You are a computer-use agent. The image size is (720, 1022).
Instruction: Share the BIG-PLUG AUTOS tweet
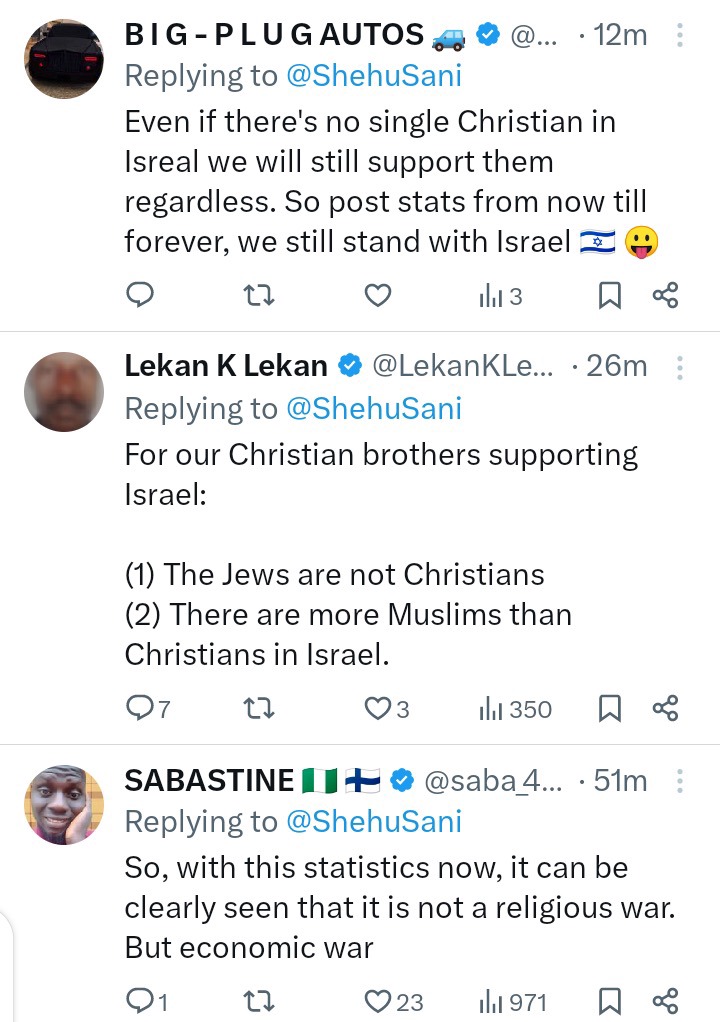(666, 295)
